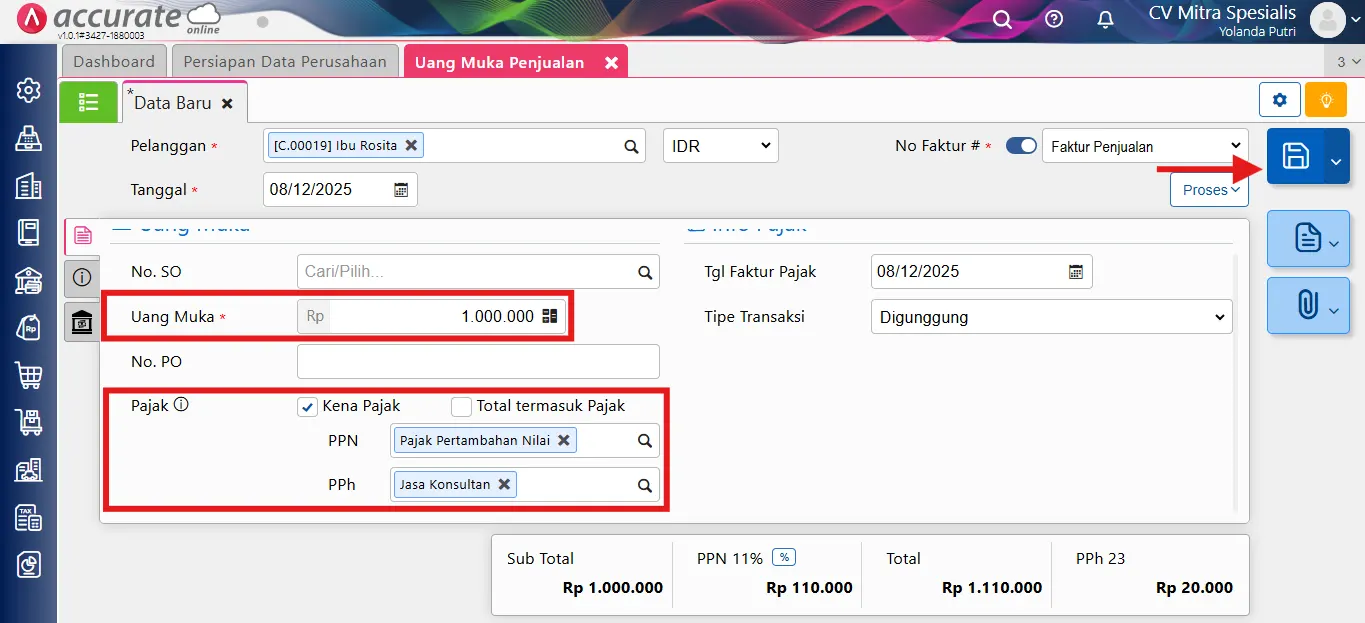Open the Faktur Penjualan numbering dropdown
Screen dimensions: 1365x623
(1144, 146)
